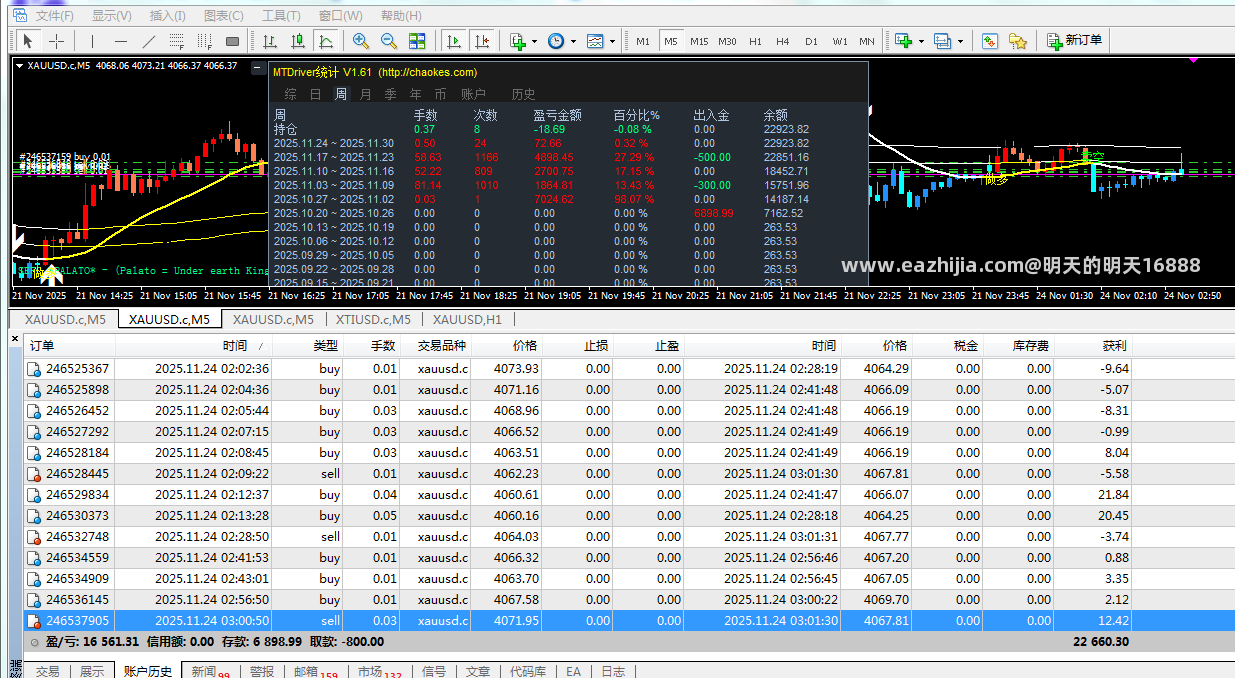This screenshot has width=1235, height=678.
Task: Switch to the XTIUSD.c,M5 chart tab
Action: [372, 320]
